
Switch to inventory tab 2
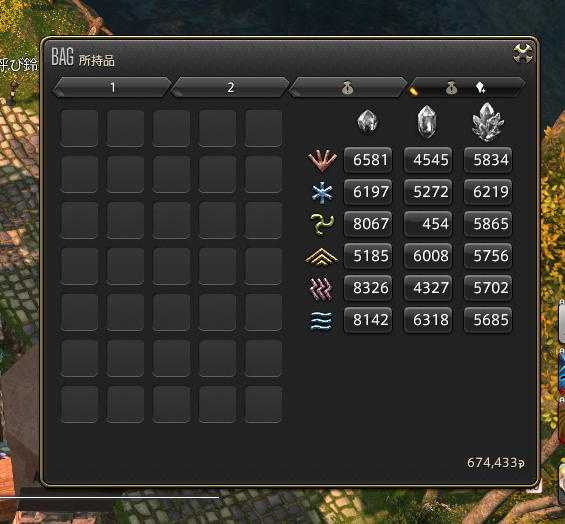coord(230,87)
